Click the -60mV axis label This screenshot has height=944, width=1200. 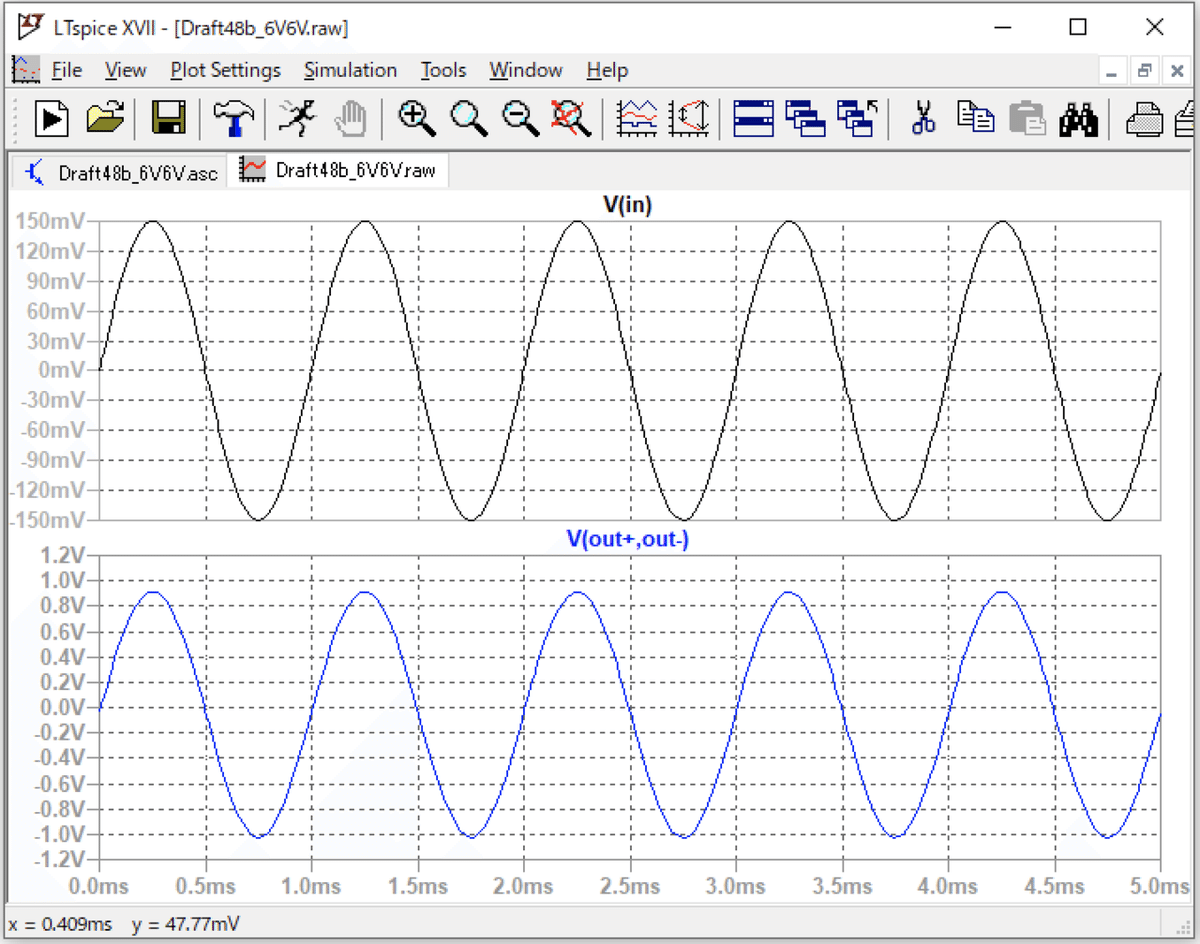point(51,430)
